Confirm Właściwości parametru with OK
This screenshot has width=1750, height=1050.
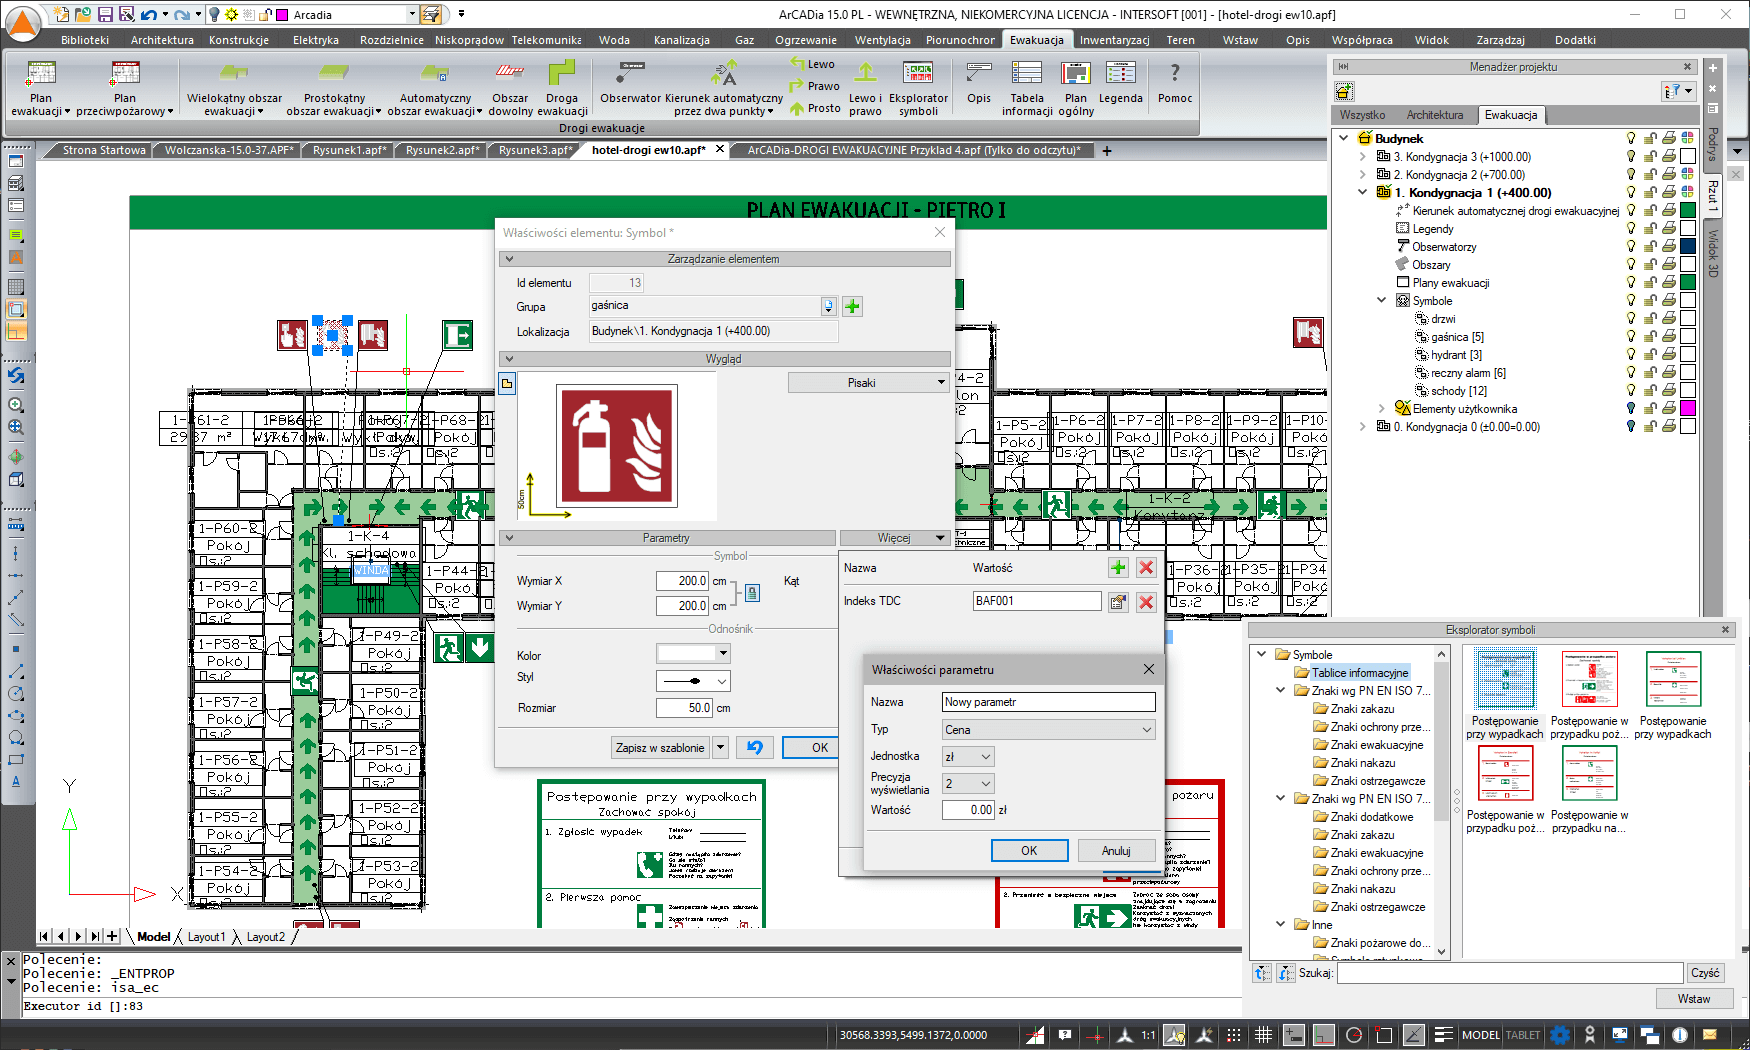click(1029, 851)
